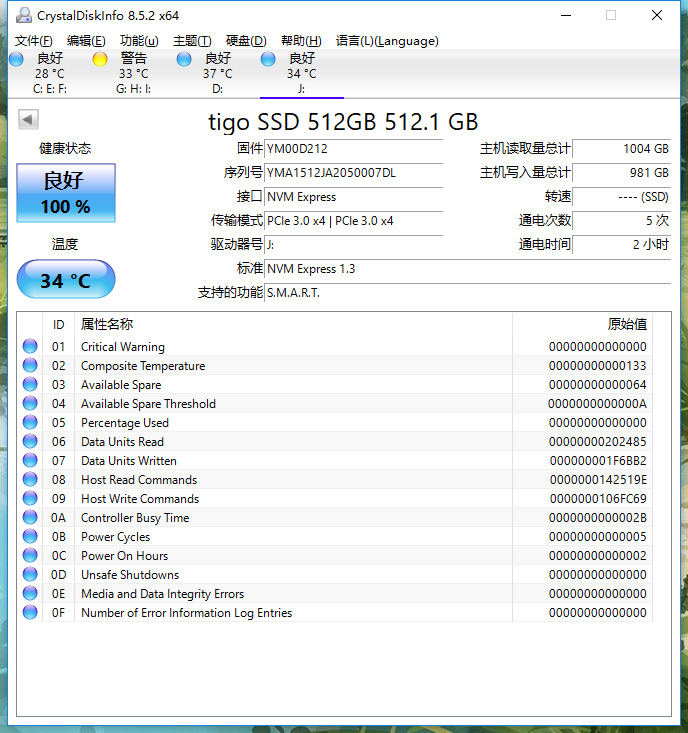Click the 良好 100% health status button
688x733 pixels.
66,193
